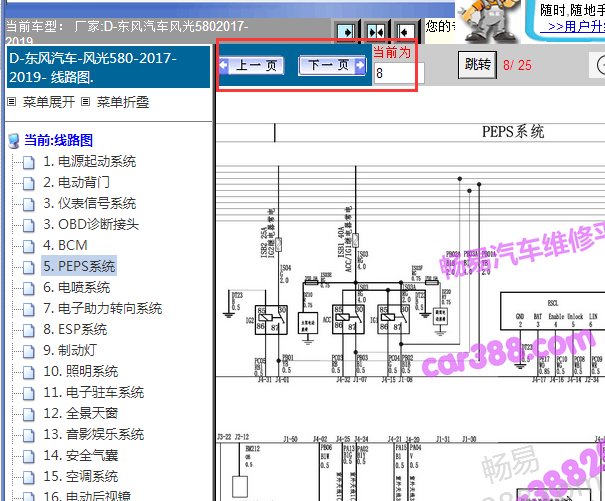The image size is (605, 501).
Task: Click the page icon beside PEPS系统
Action: coord(29,267)
